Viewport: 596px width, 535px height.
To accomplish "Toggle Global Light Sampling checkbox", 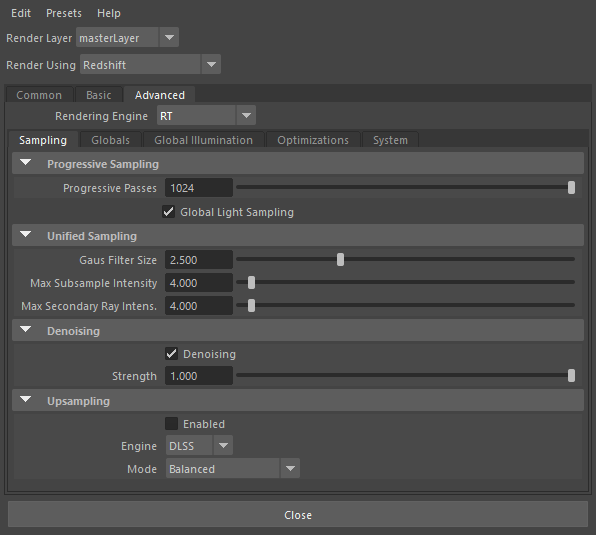I will click(168, 212).
